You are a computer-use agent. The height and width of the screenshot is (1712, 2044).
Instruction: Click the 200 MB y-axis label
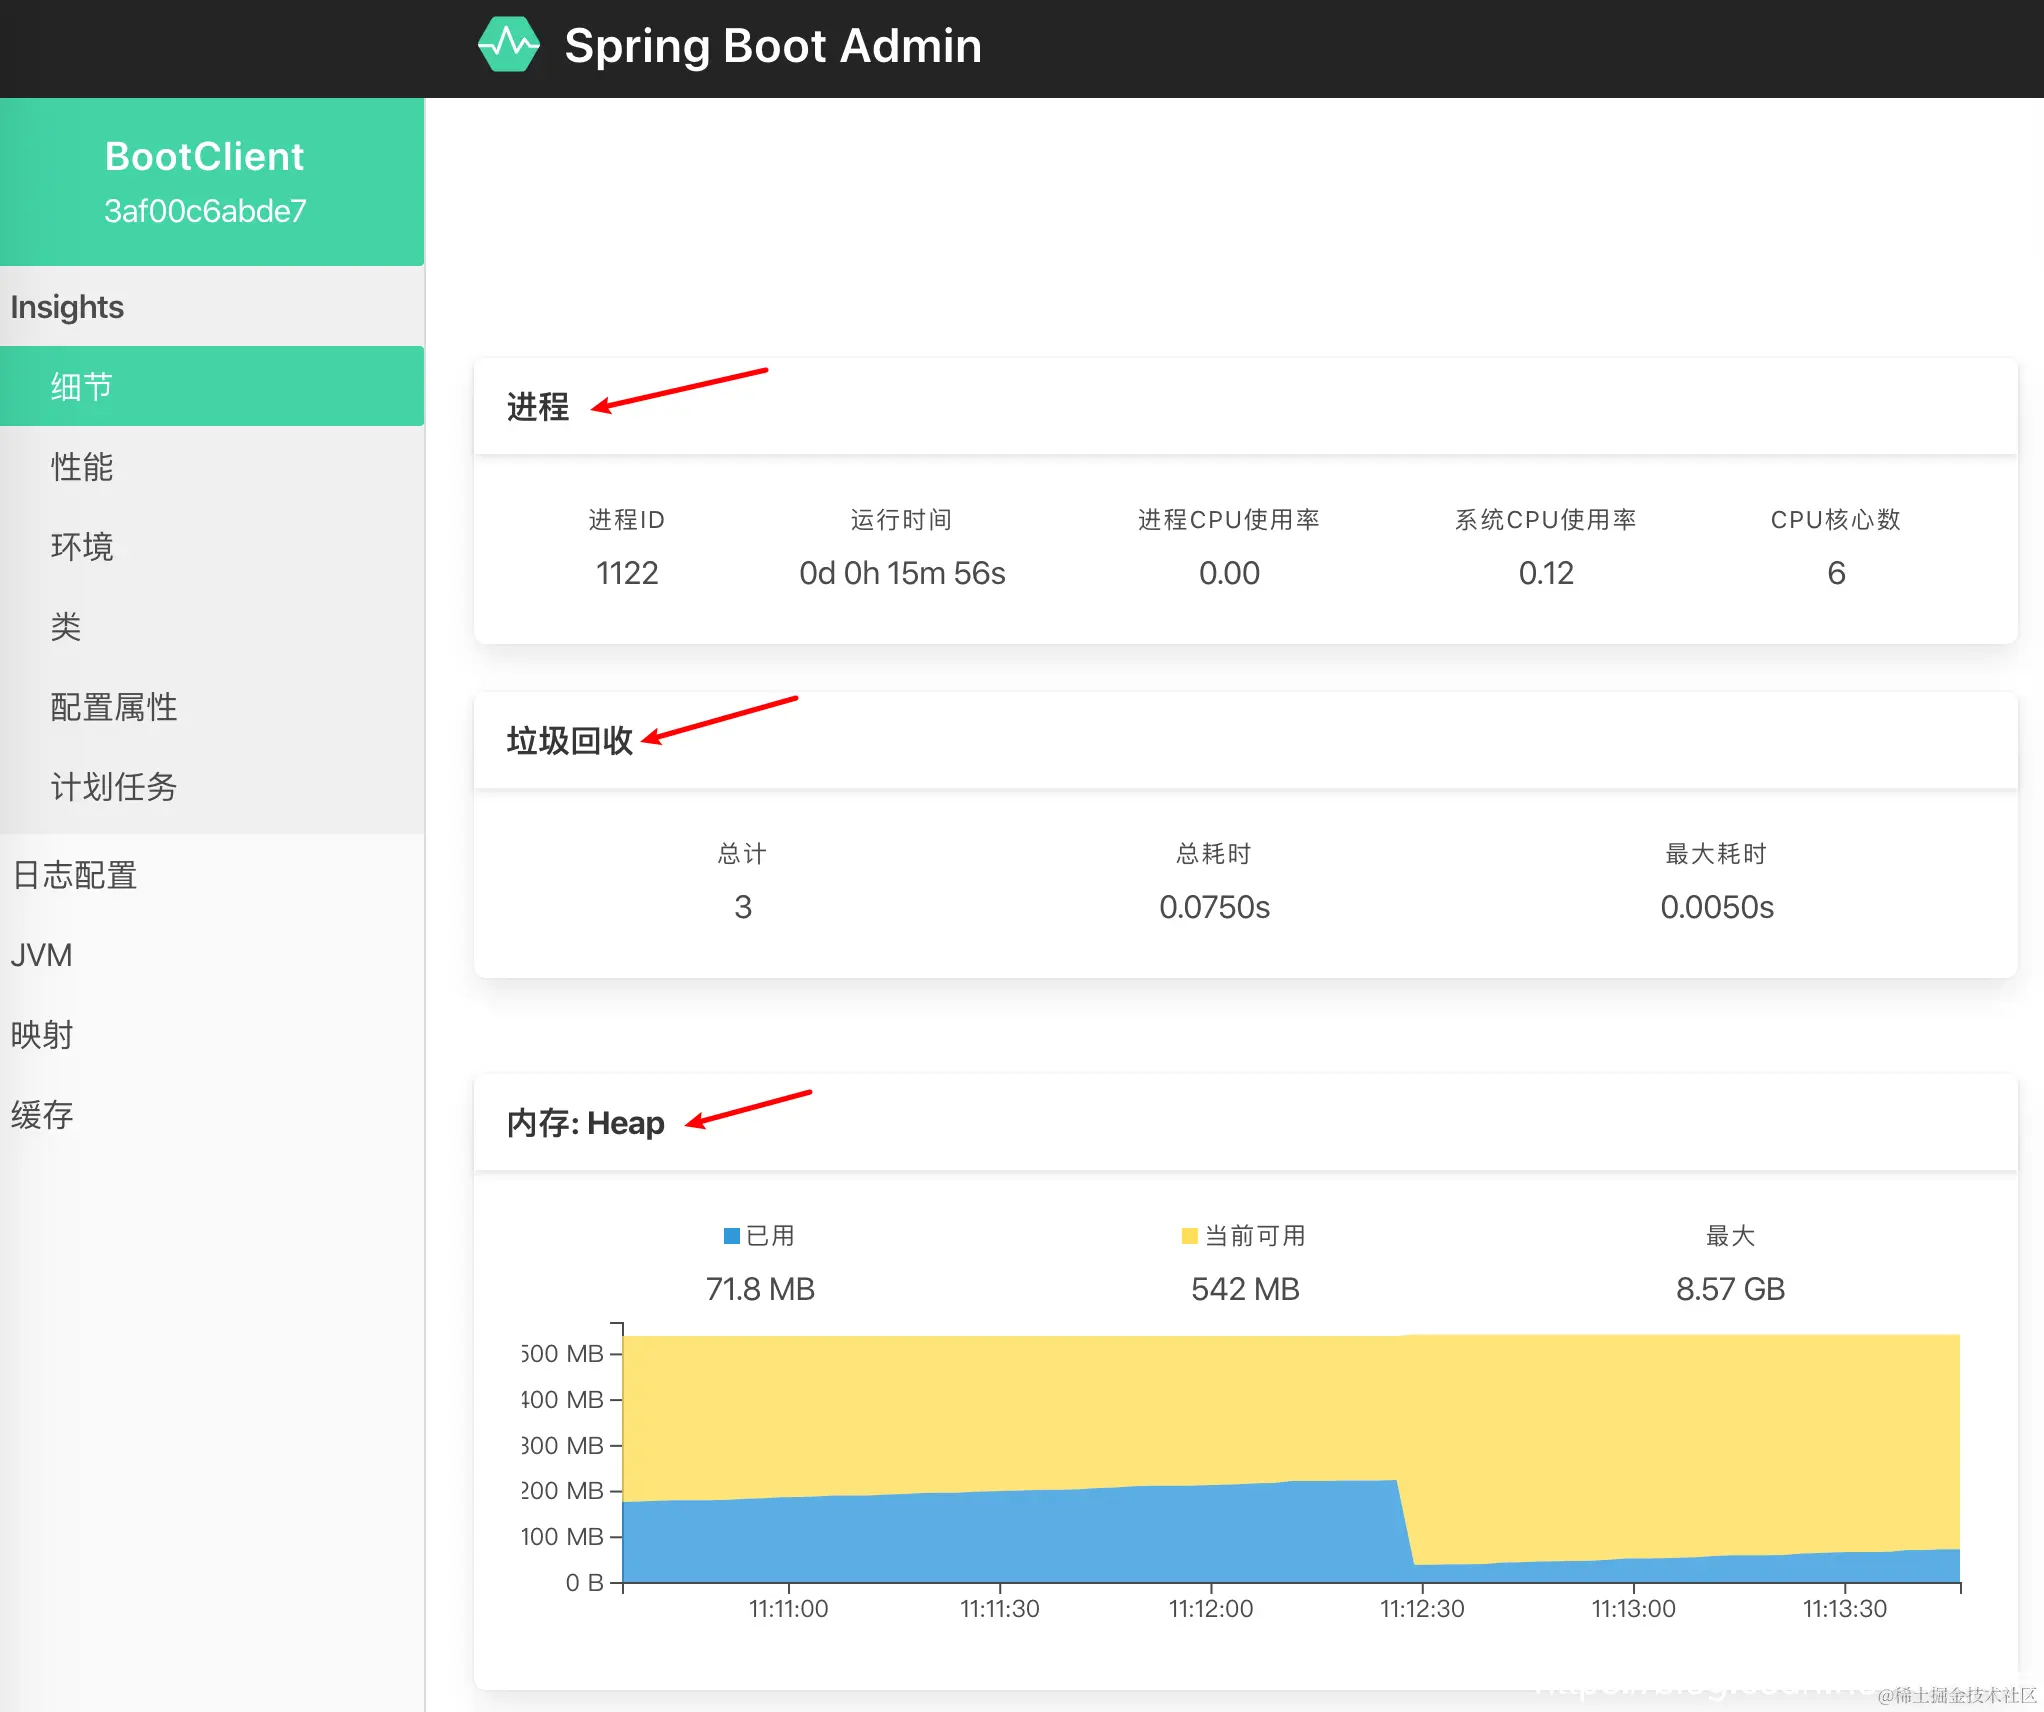pyautogui.click(x=562, y=1491)
